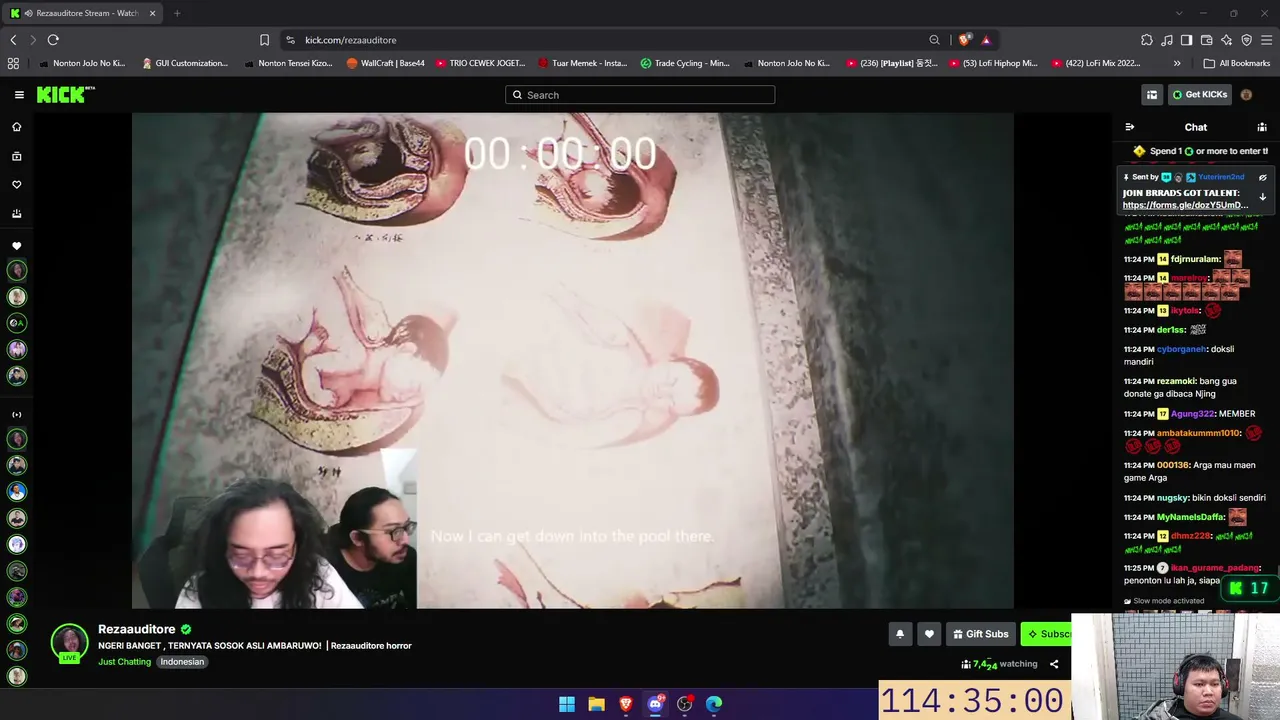This screenshot has height=720, width=1280.
Task: Open the tab search dropdown chevron
Action: click(1179, 13)
